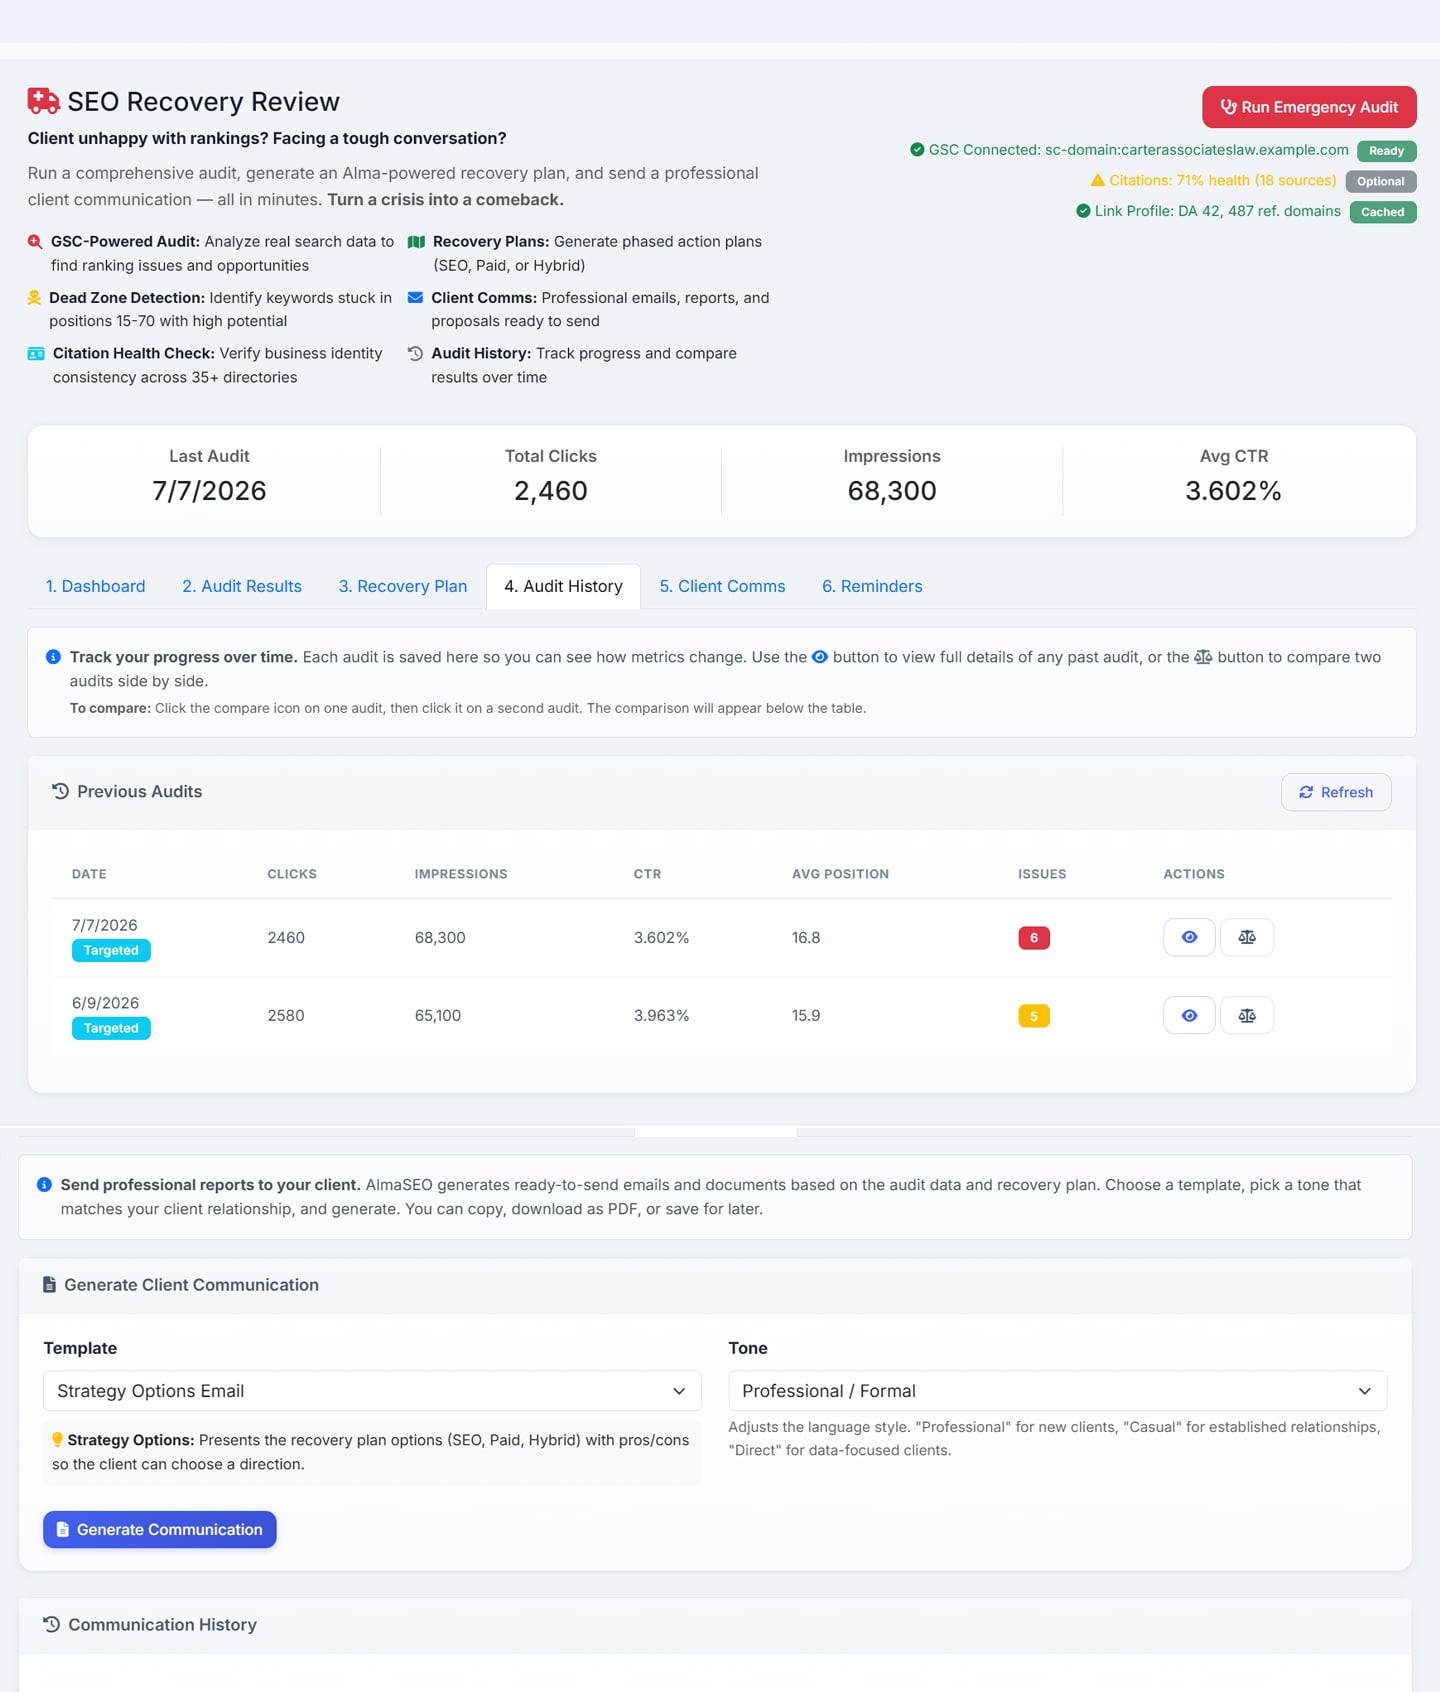Click the 65,100 impressions cell

click(438, 1016)
